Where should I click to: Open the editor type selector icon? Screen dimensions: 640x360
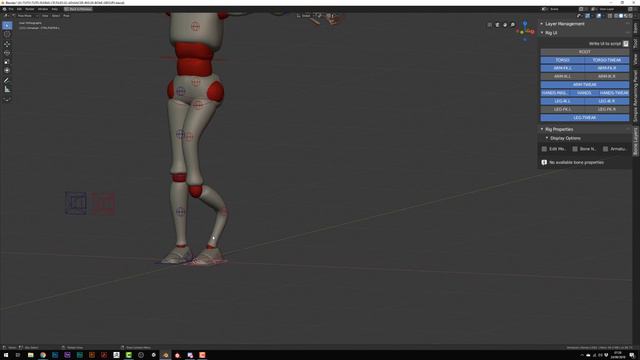[7, 16]
